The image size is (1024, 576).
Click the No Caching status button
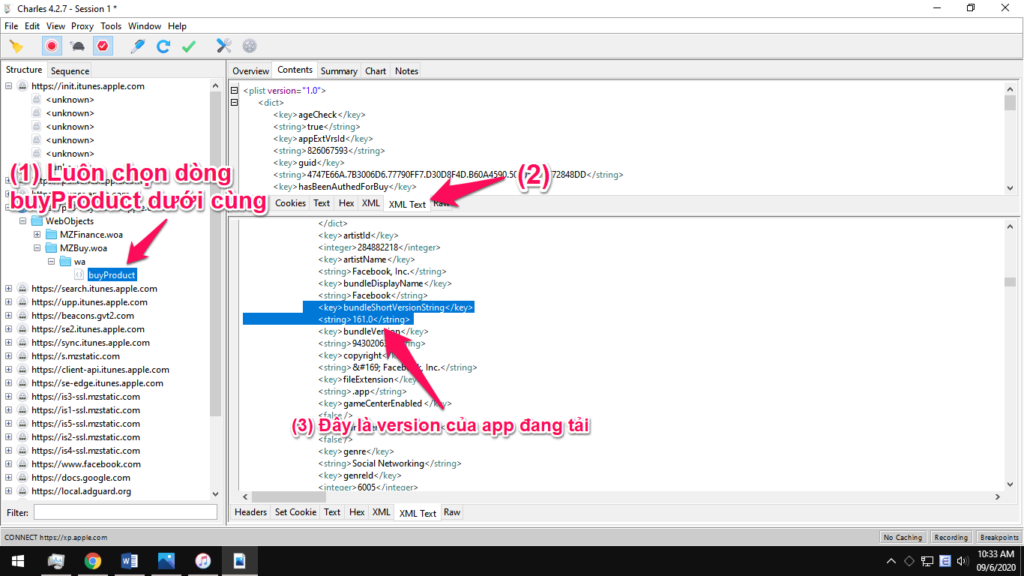click(902, 537)
